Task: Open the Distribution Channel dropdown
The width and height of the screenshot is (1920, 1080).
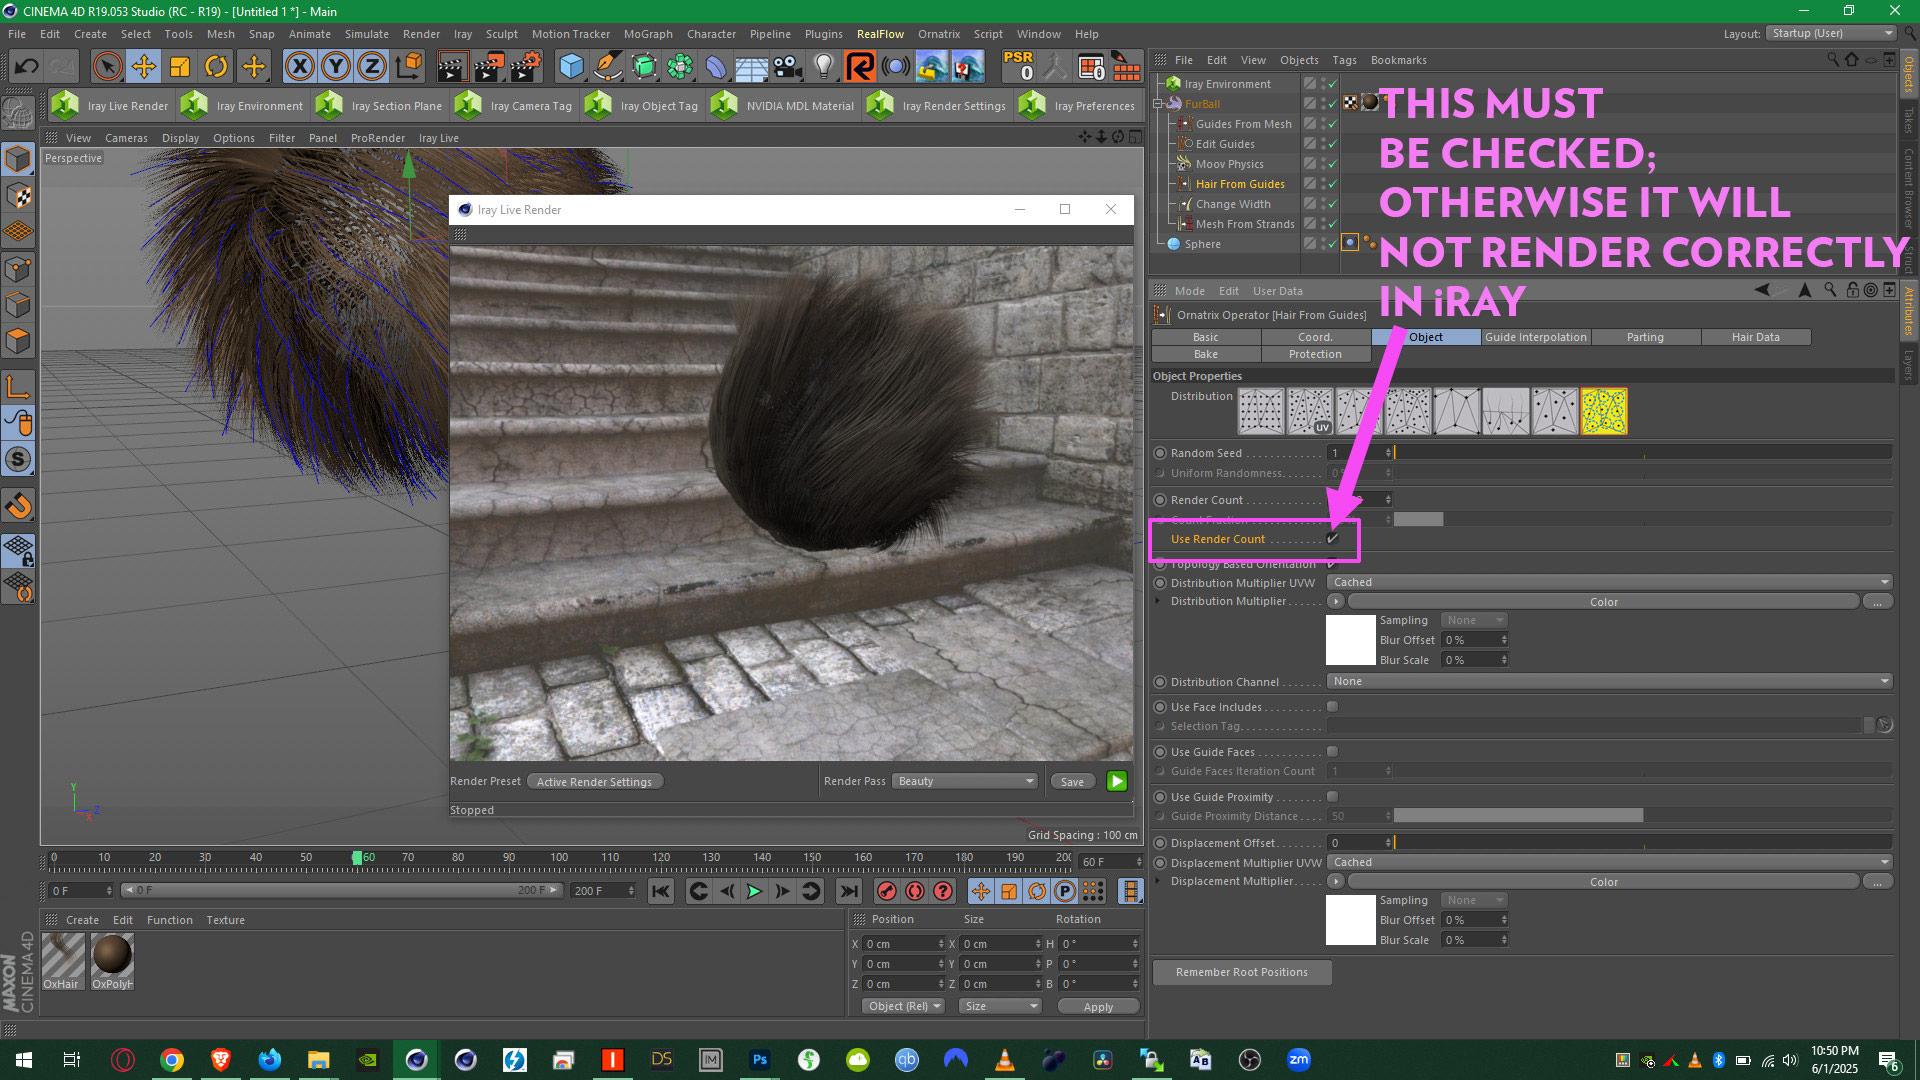Action: point(1609,681)
